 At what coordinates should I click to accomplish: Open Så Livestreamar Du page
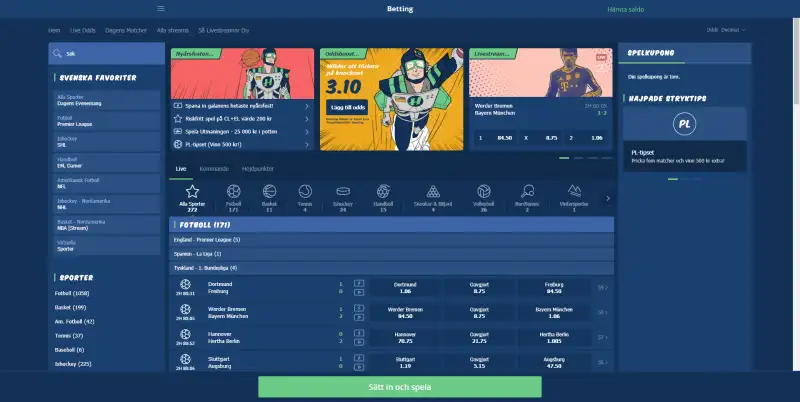(x=223, y=31)
